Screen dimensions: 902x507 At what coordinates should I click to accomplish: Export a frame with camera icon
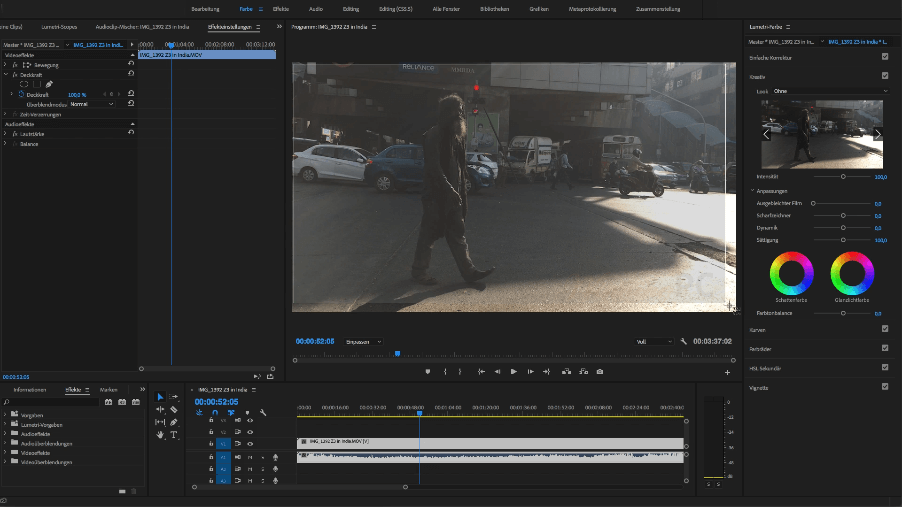point(600,372)
